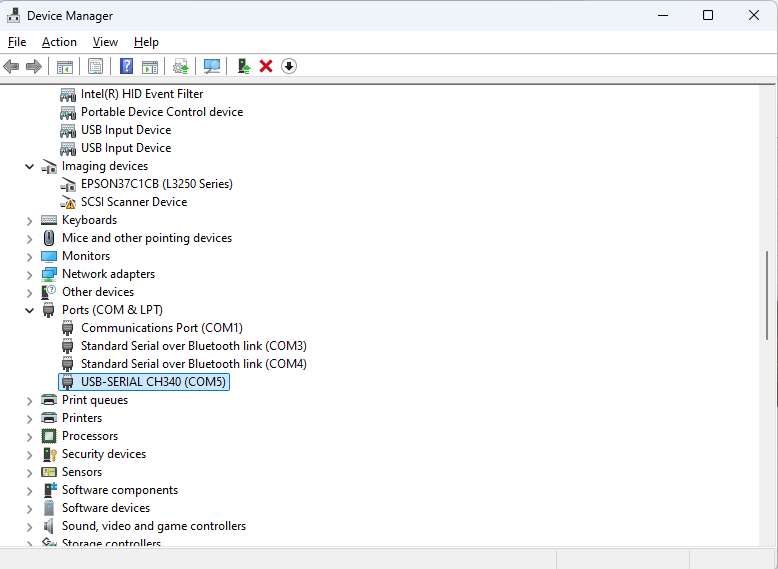Open Help via blue question mark icon

127,66
